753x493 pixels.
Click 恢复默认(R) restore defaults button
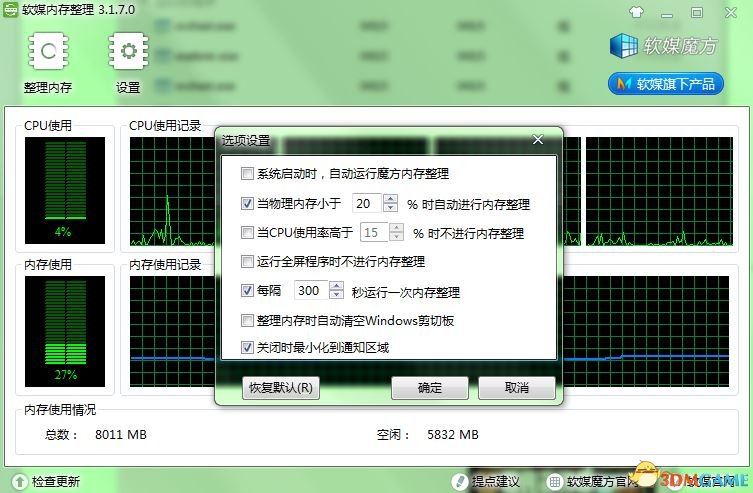pos(281,387)
